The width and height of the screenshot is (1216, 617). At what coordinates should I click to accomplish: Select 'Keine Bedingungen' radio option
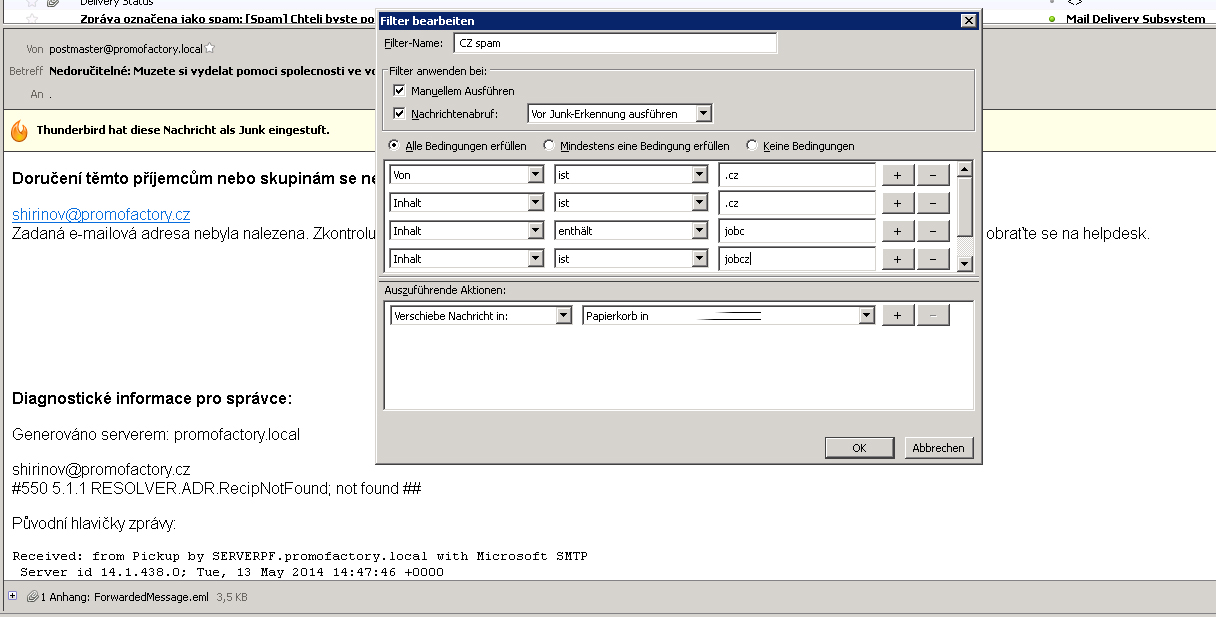coord(752,146)
